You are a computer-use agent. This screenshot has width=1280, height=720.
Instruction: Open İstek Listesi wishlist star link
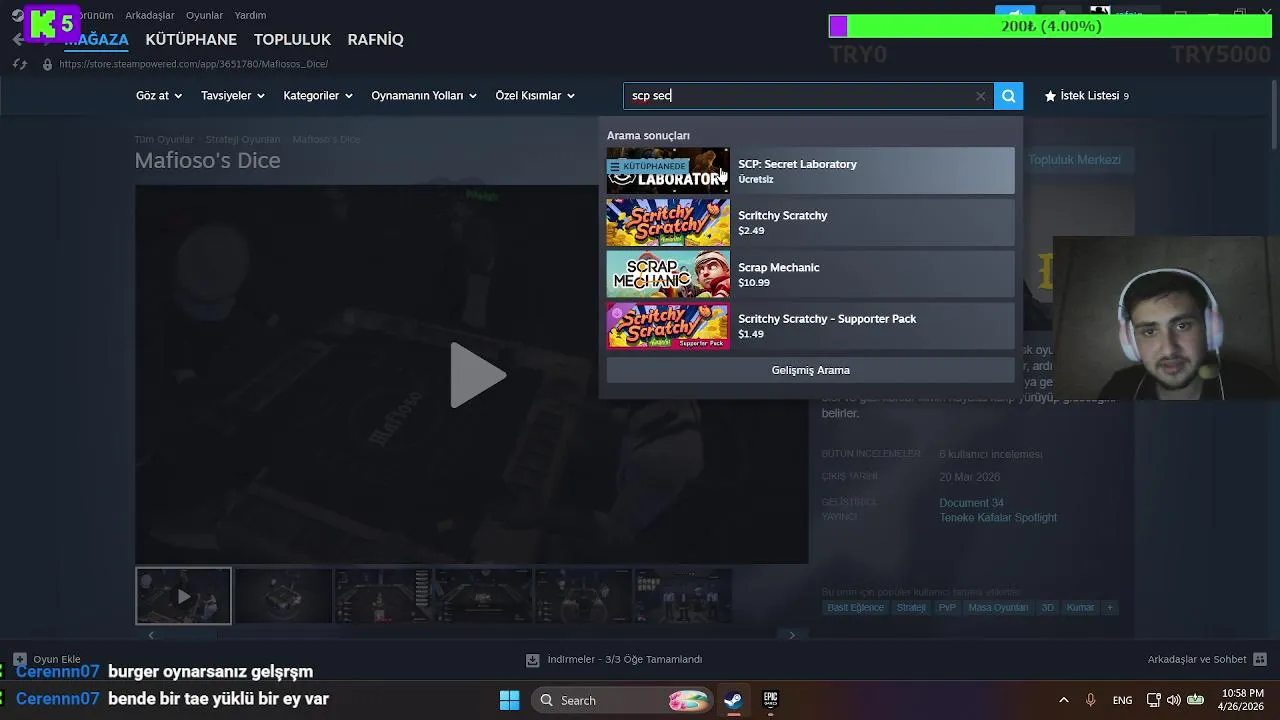point(1087,96)
